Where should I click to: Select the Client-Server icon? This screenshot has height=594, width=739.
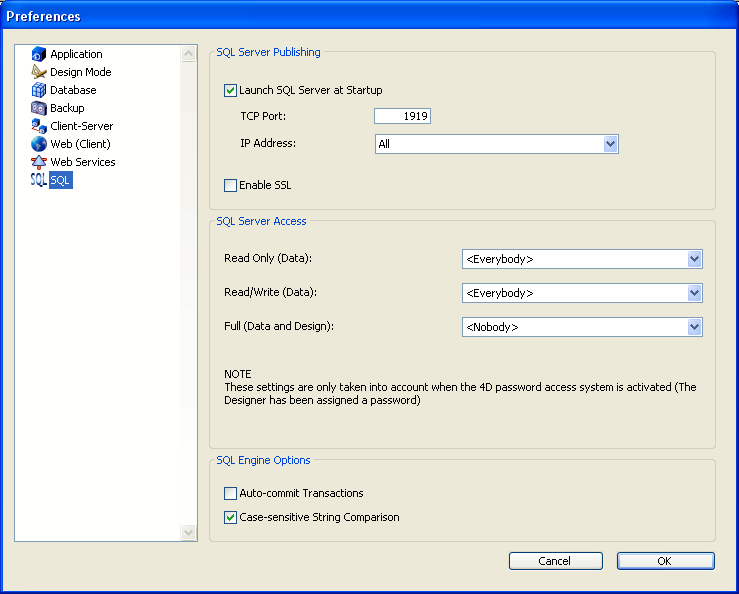coord(39,126)
